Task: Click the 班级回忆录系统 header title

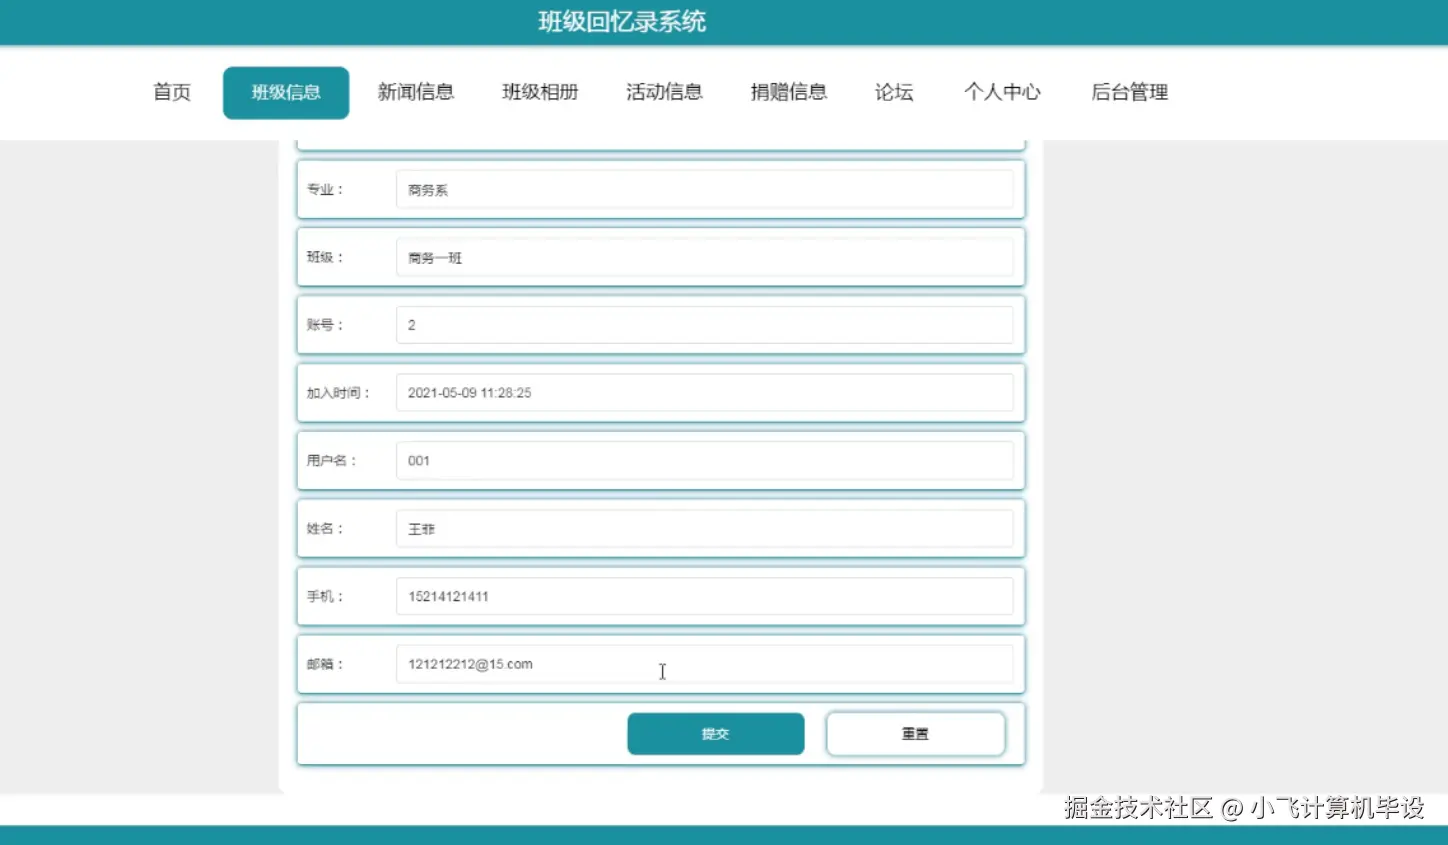Action: click(x=619, y=21)
